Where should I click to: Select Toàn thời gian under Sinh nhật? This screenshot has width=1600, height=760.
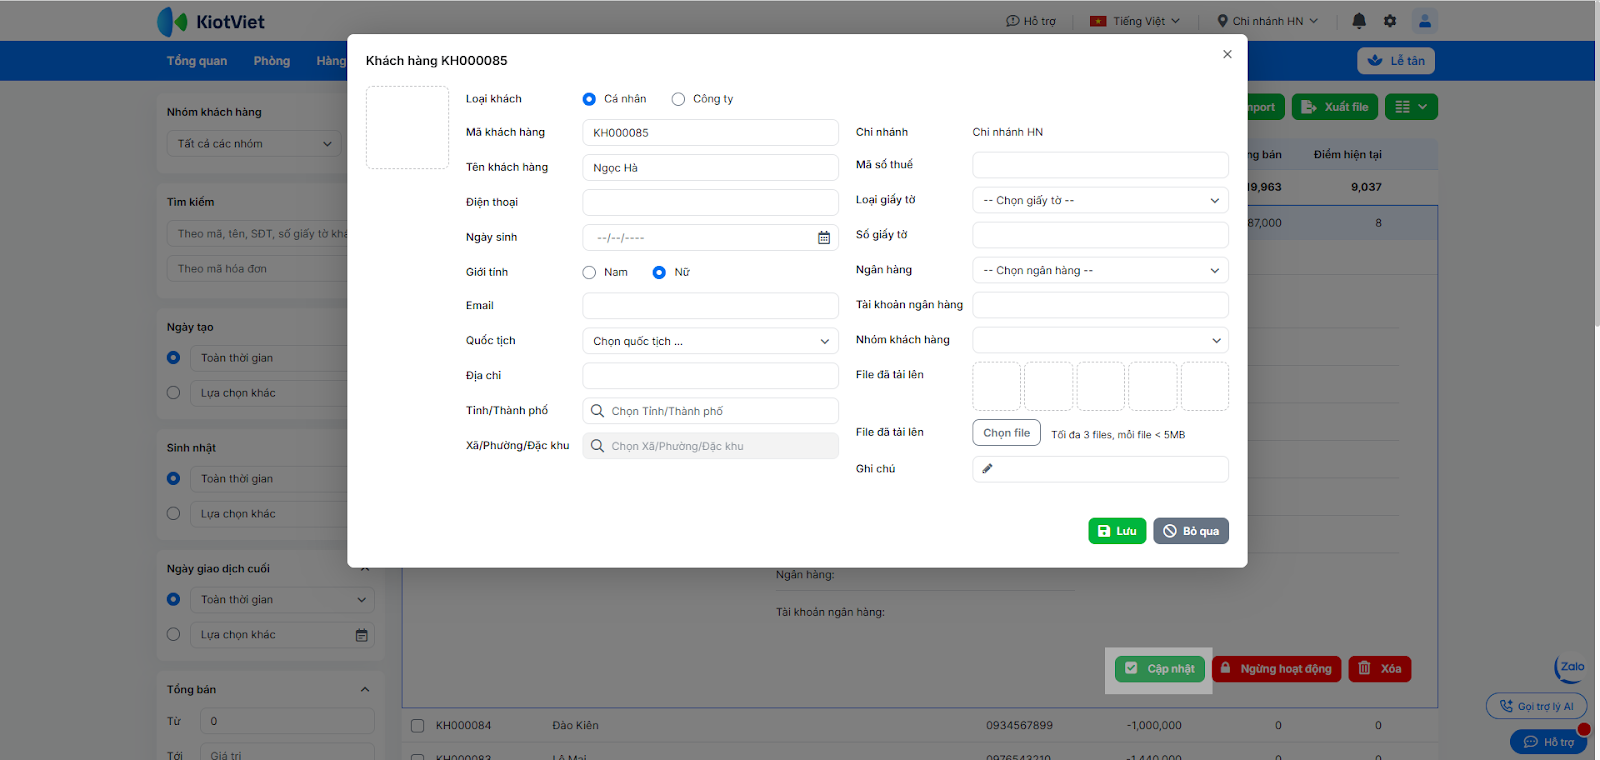click(x=173, y=479)
